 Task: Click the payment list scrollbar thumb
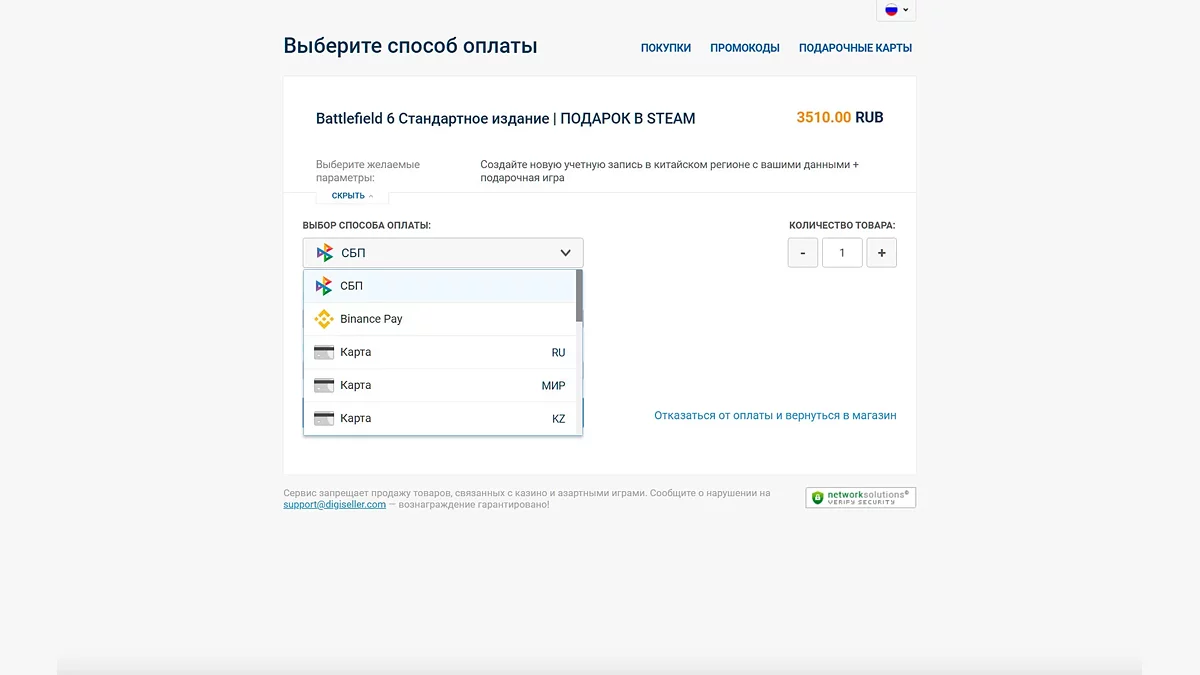[x=580, y=296]
